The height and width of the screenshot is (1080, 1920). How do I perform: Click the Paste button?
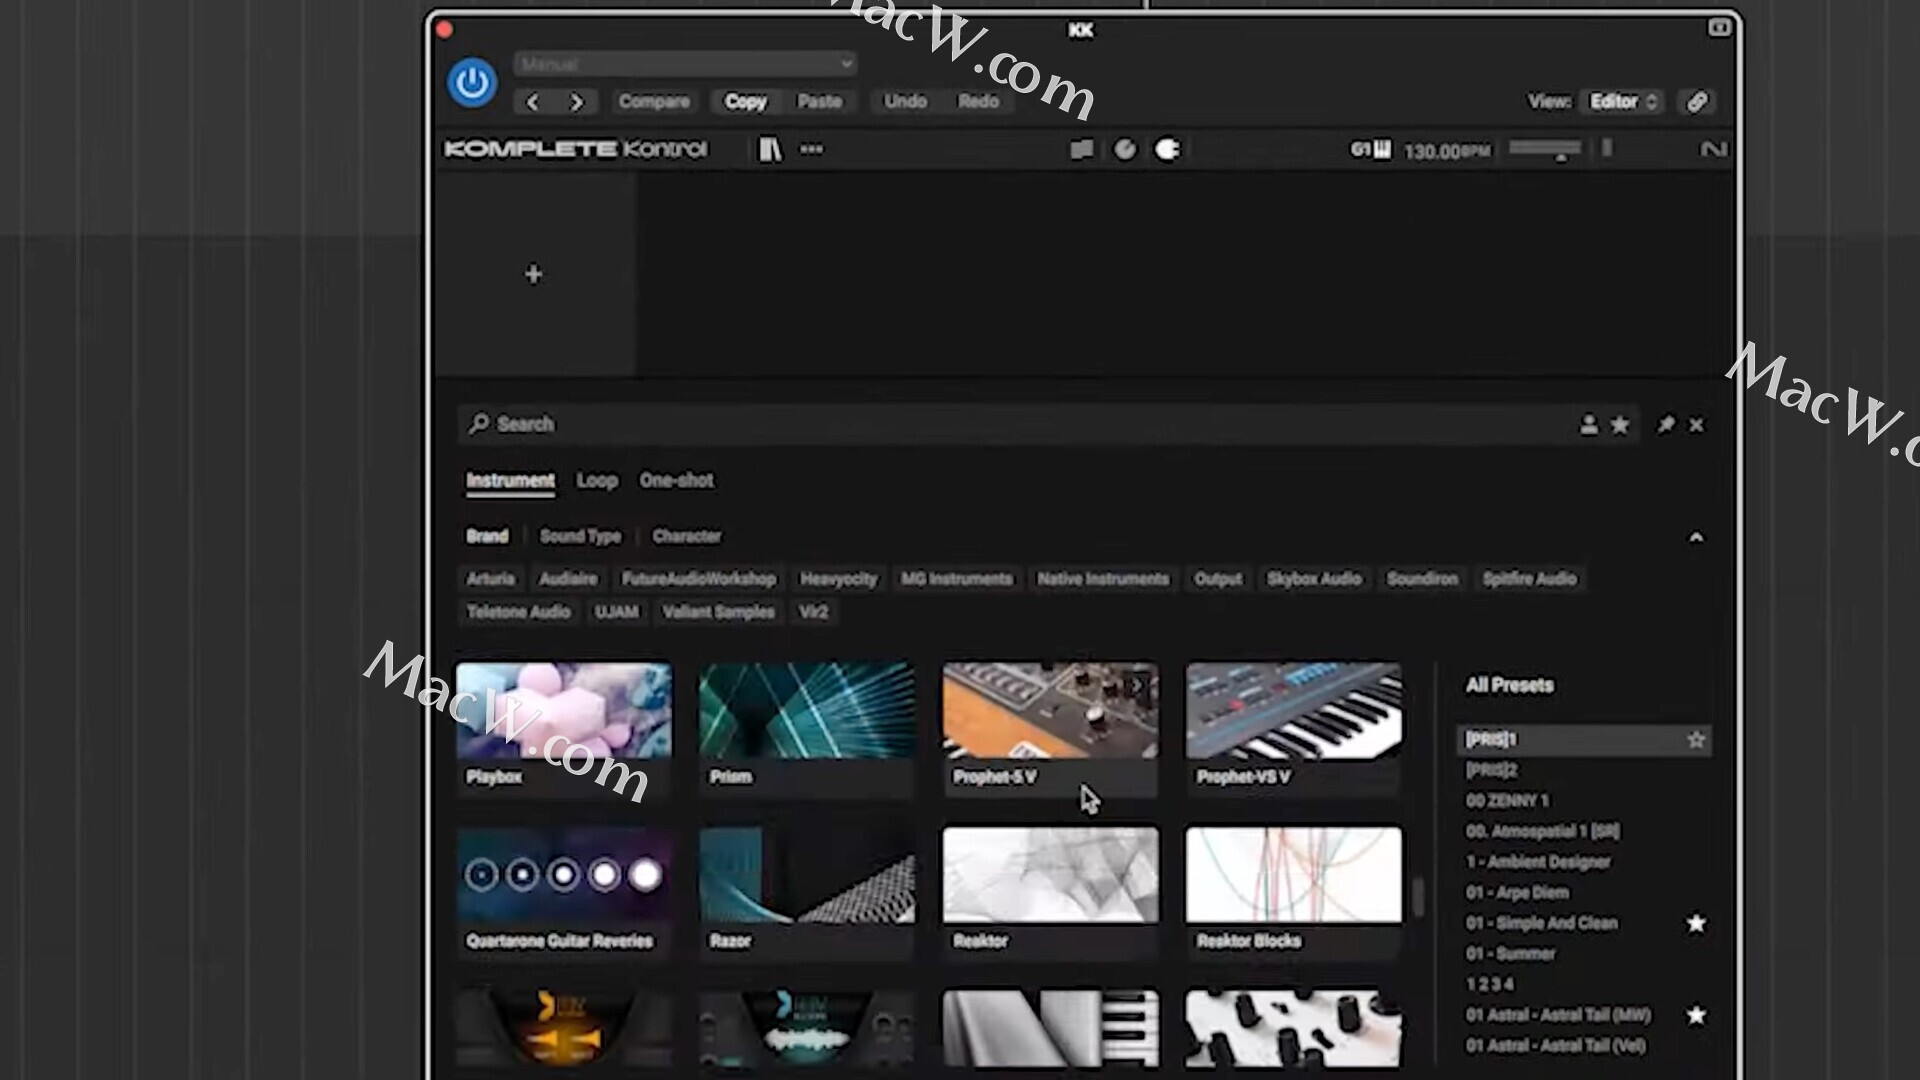[x=819, y=102]
